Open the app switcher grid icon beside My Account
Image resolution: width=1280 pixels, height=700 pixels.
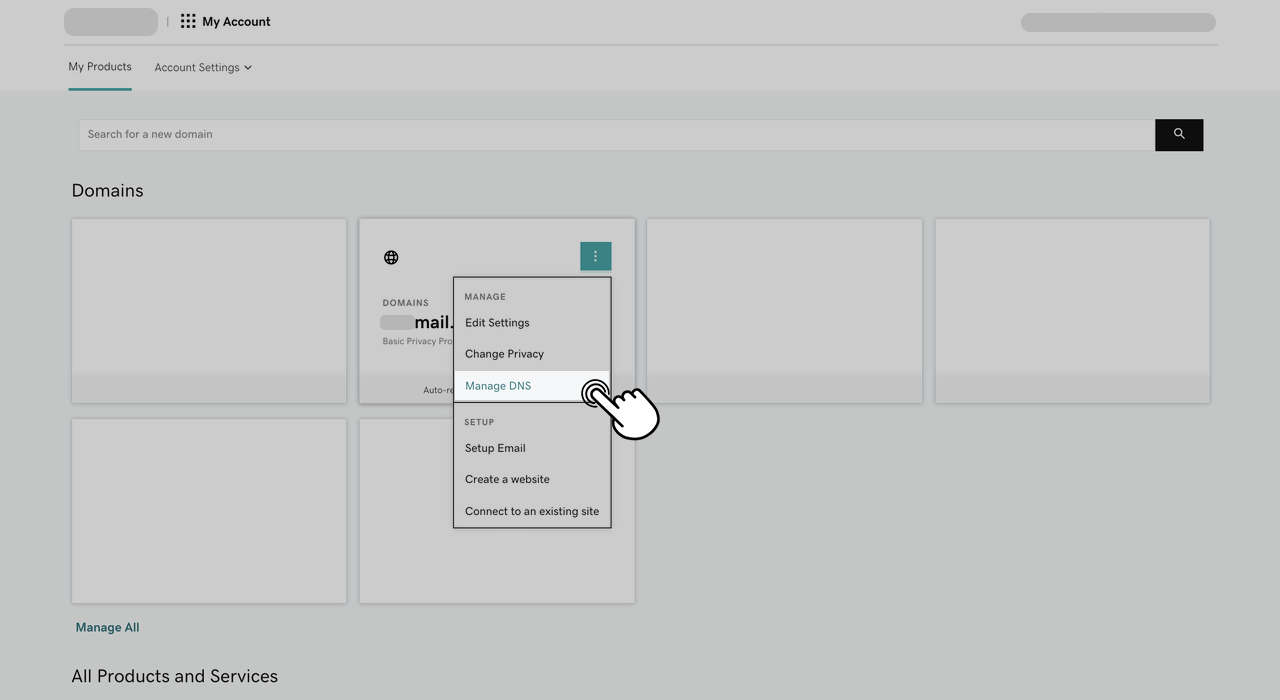pos(187,21)
